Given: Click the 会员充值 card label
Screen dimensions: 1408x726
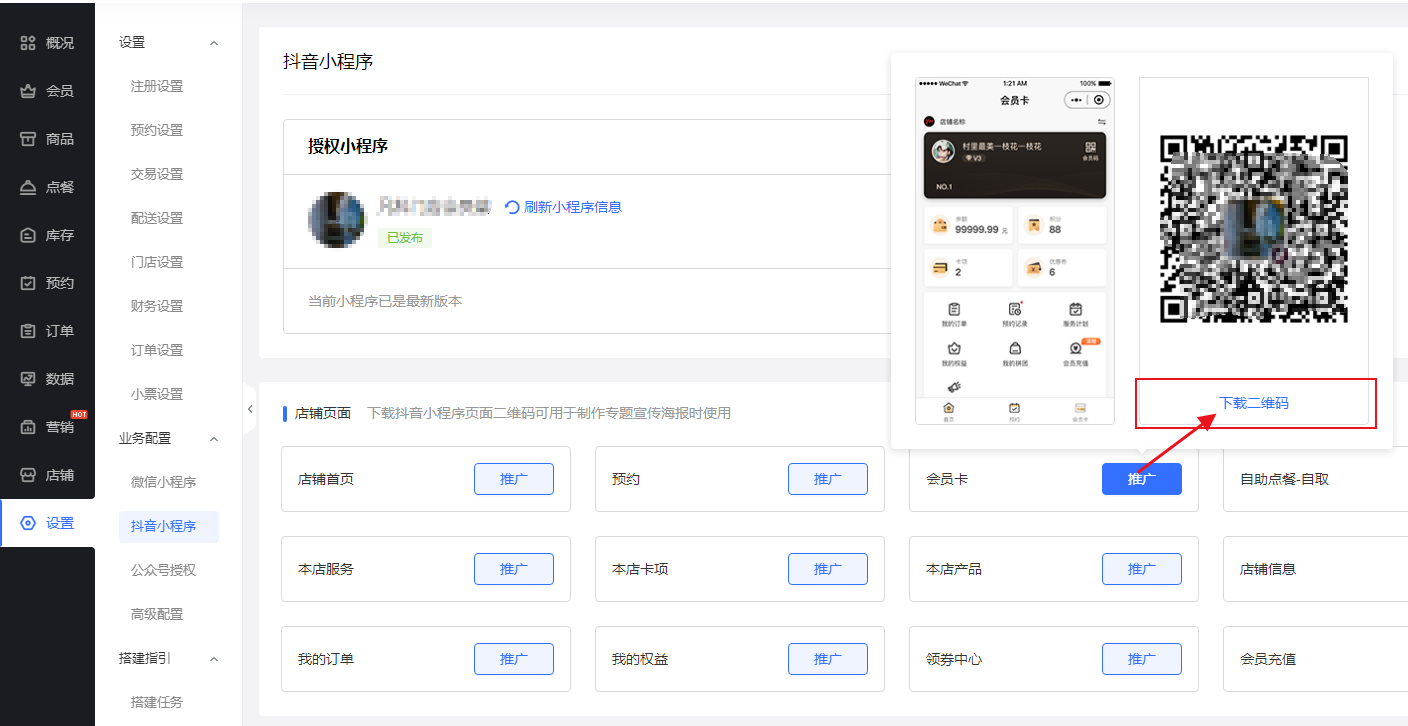Looking at the screenshot, I should (x=1268, y=659).
